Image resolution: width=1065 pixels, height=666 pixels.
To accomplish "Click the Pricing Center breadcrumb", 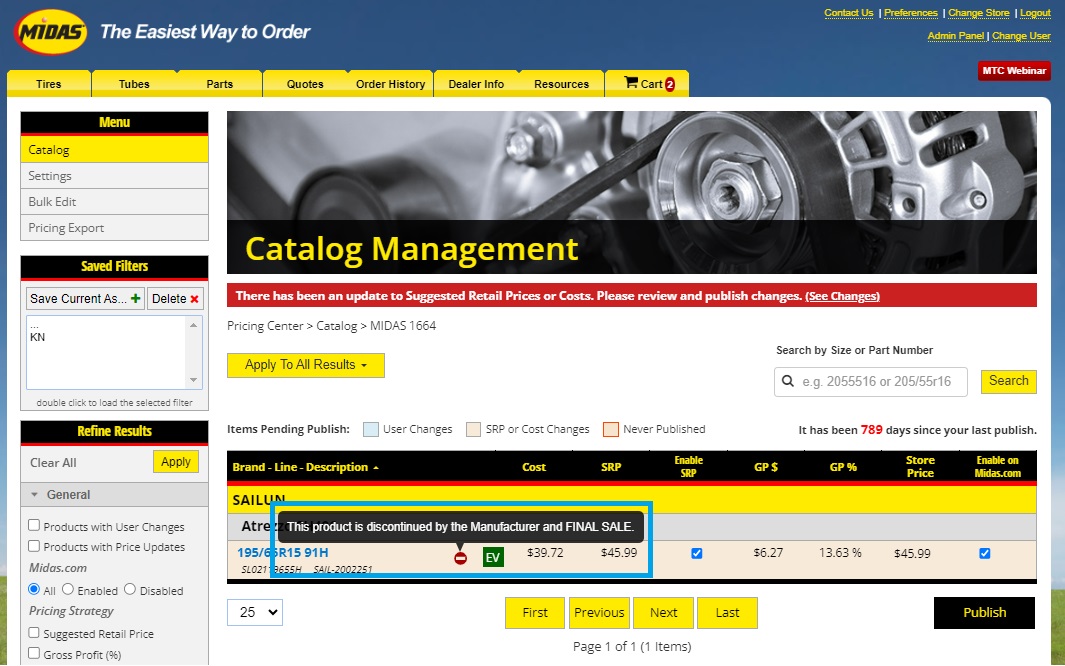I will (x=265, y=326).
